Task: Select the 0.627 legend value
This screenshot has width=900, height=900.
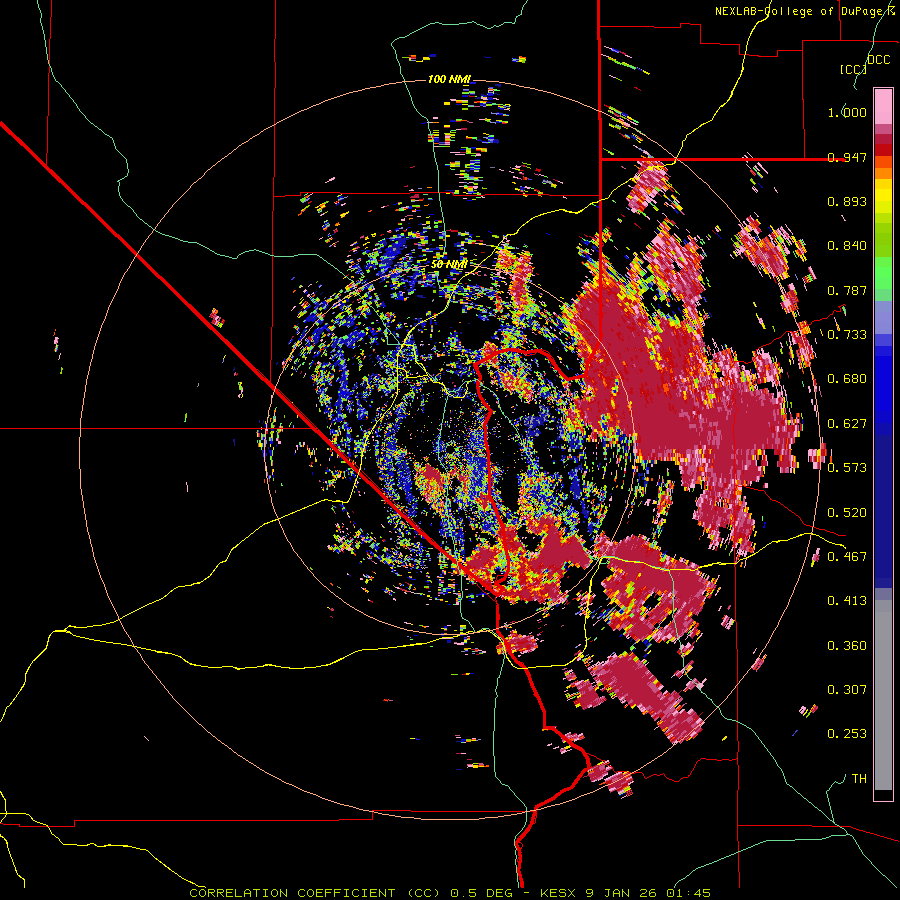Action: tap(847, 424)
